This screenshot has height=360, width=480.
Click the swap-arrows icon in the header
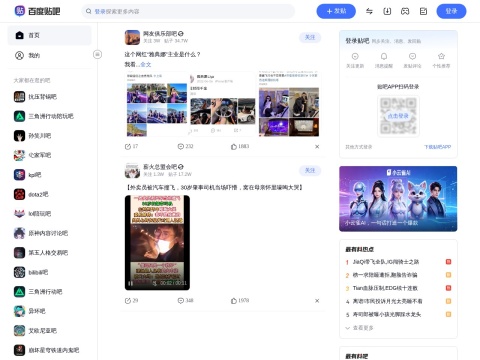point(369,11)
